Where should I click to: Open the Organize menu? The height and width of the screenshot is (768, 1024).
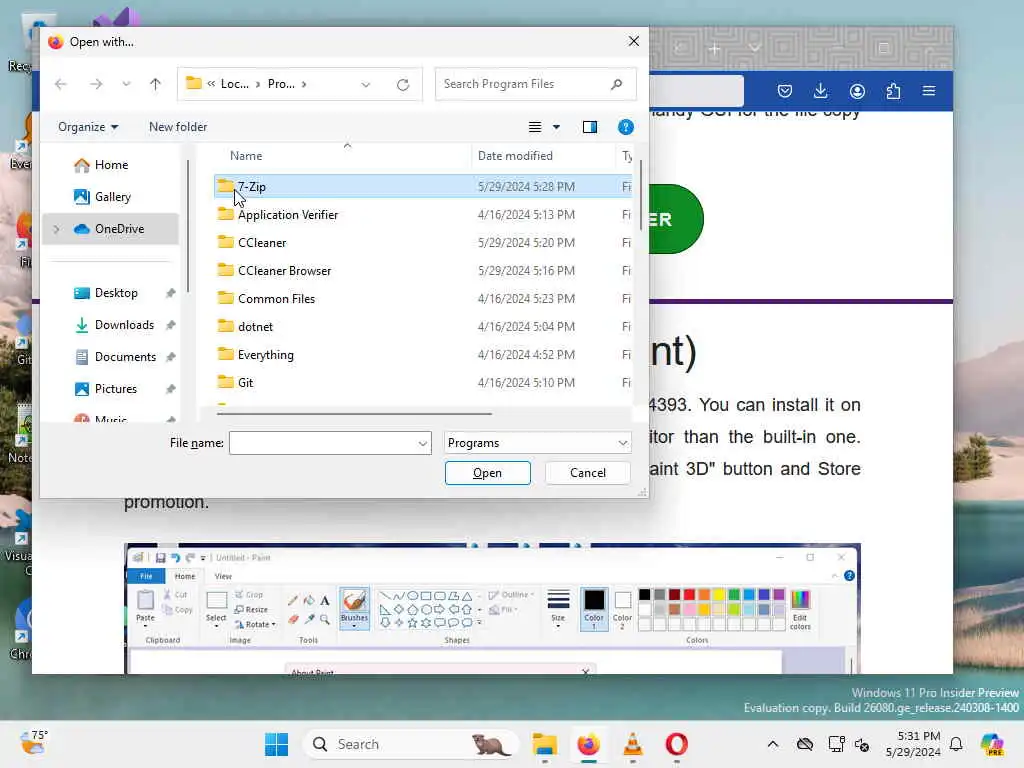[x=88, y=127]
